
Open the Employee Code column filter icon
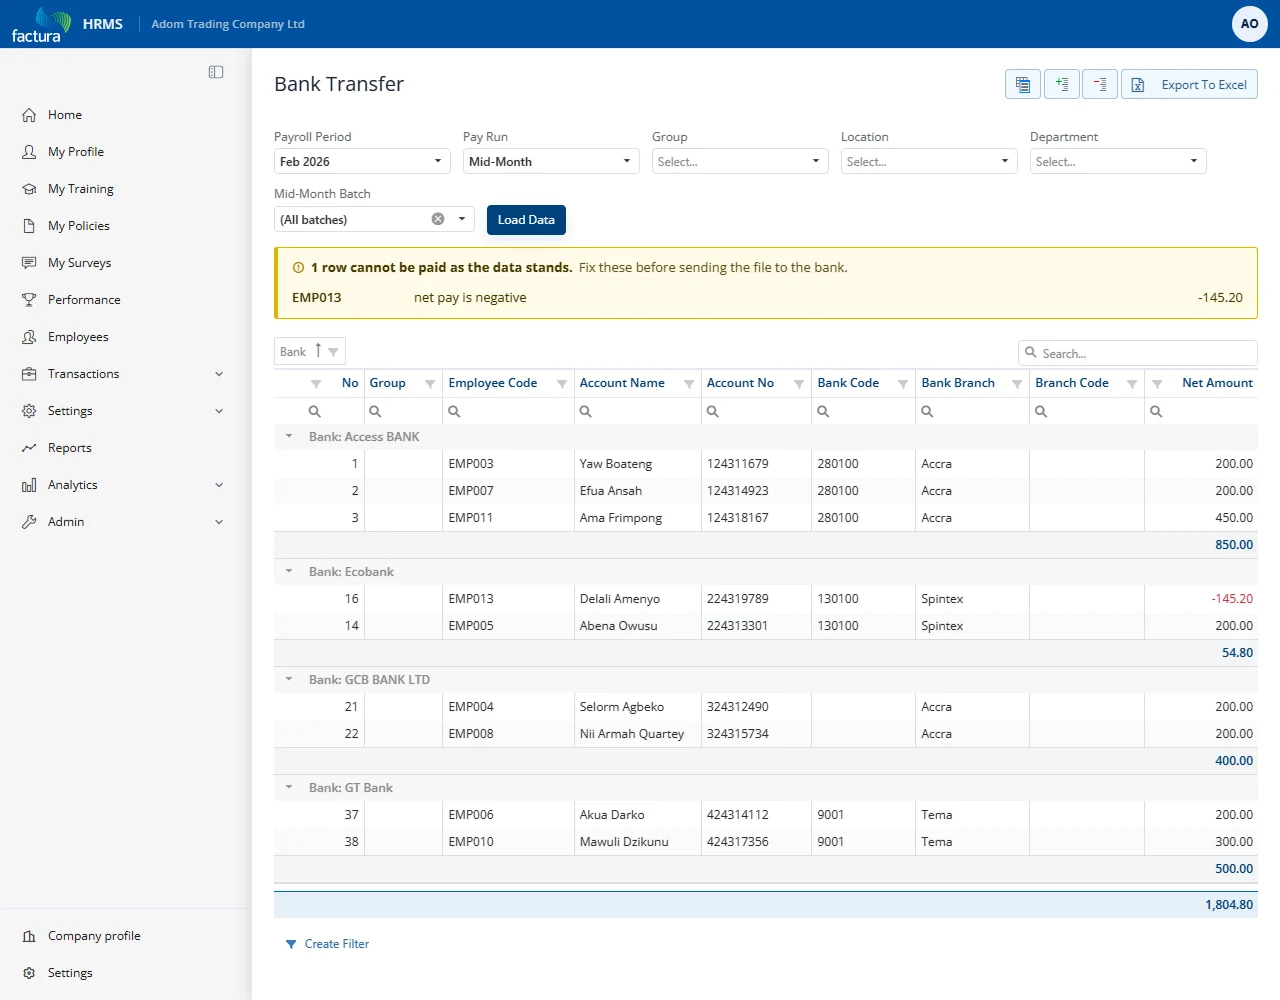pyautogui.click(x=562, y=384)
